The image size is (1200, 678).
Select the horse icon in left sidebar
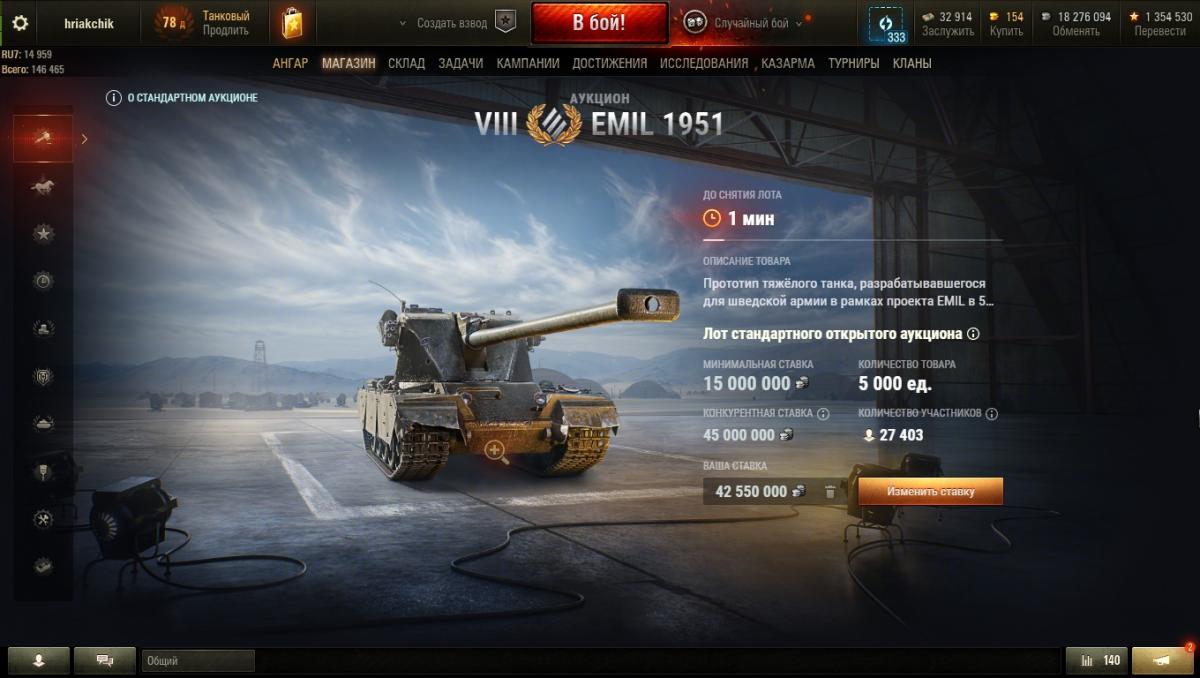click(43, 186)
